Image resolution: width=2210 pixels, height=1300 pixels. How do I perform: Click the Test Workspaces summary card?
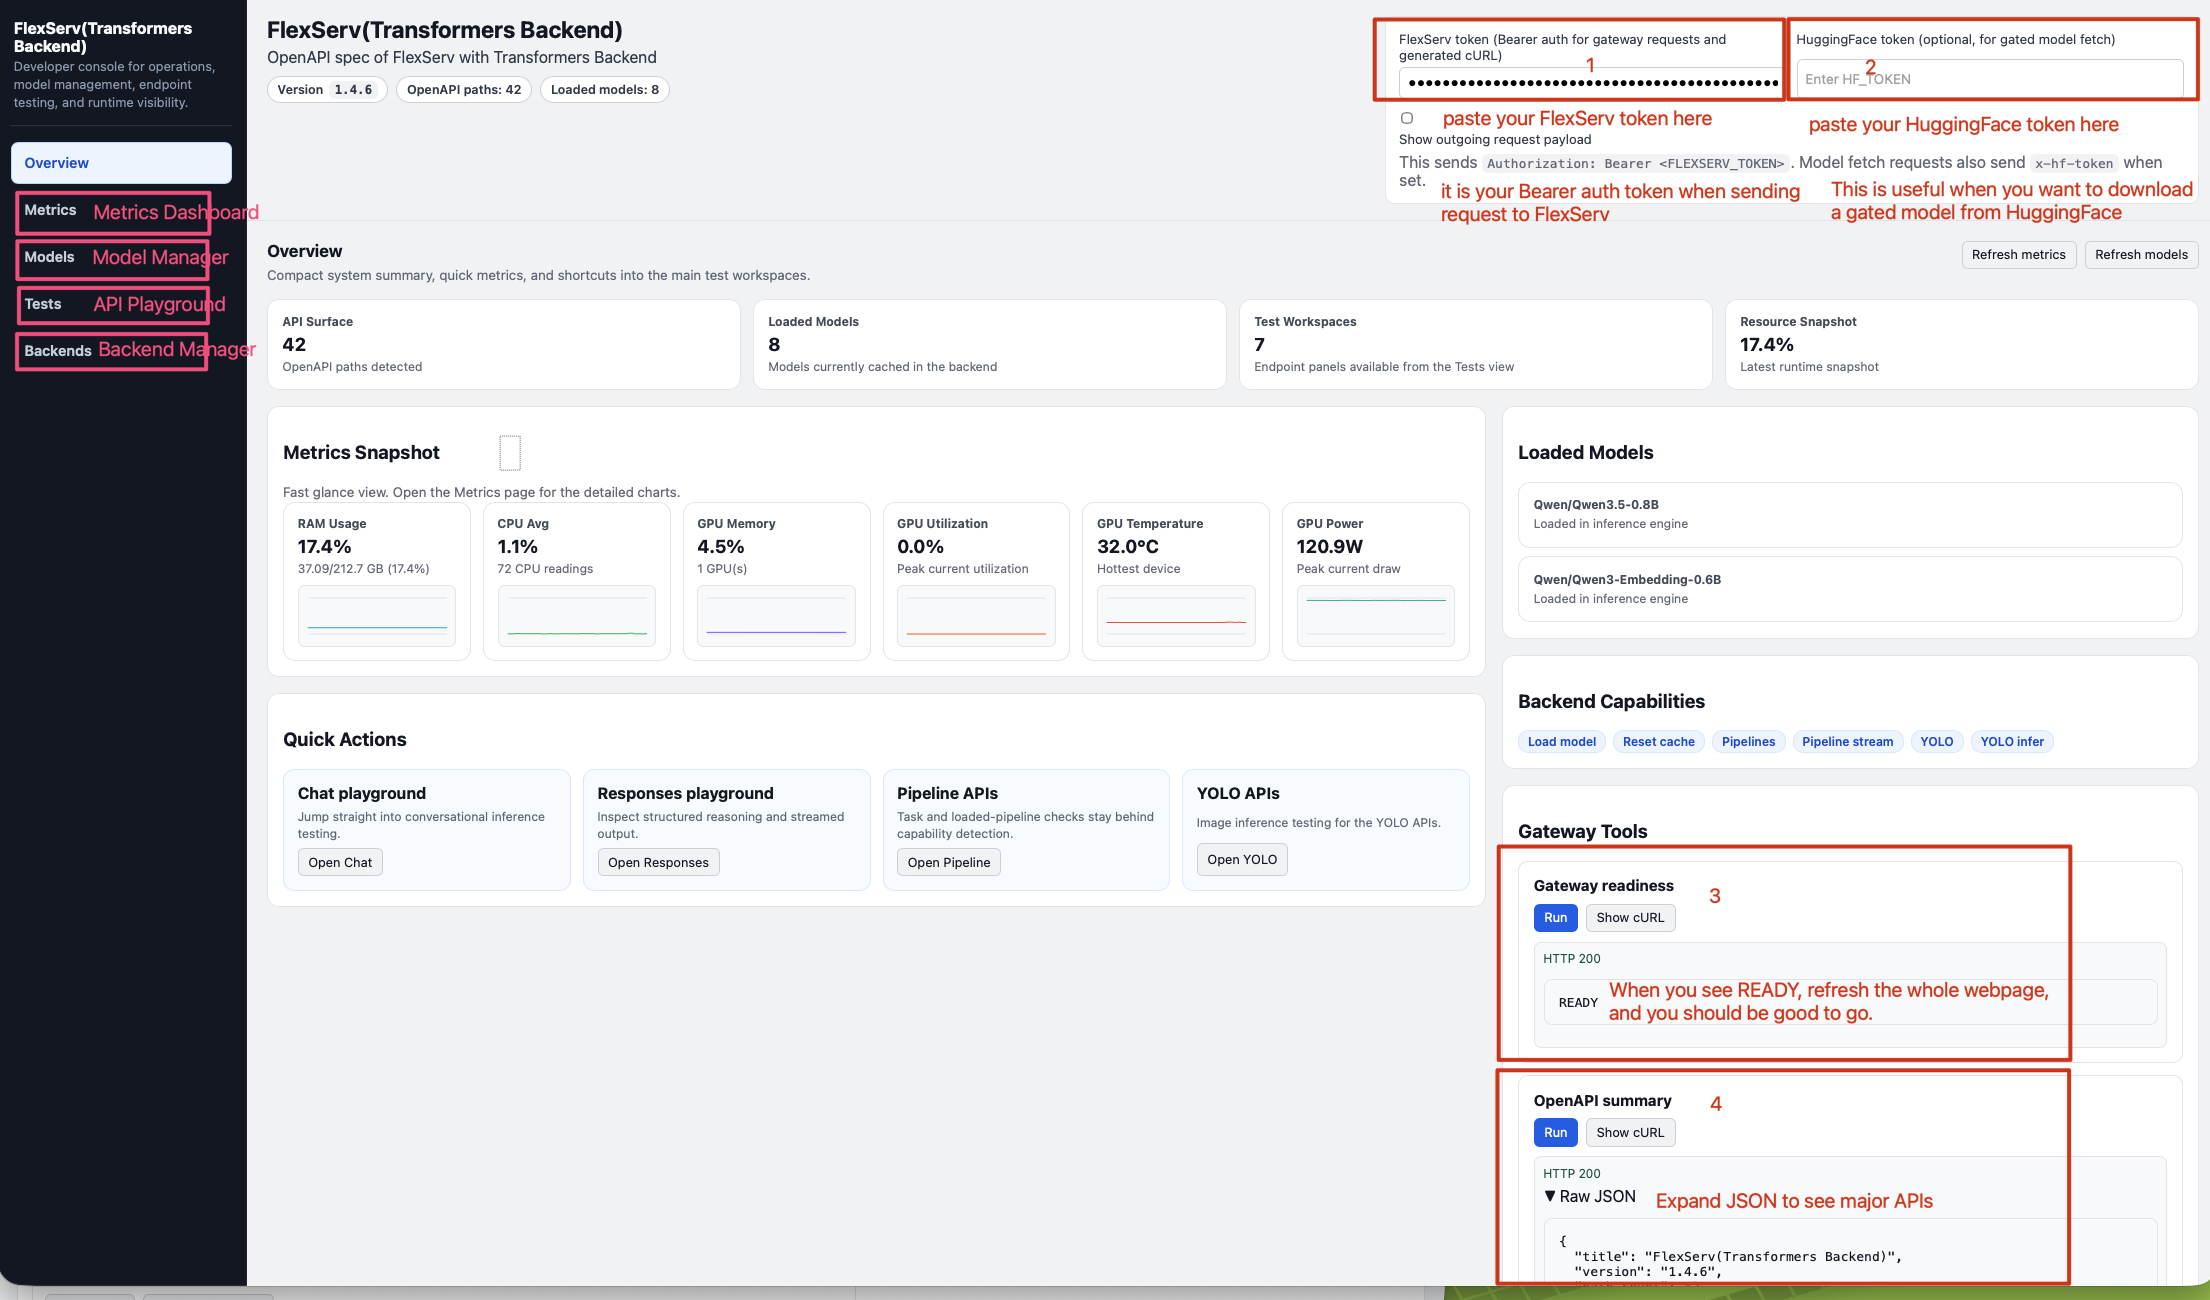1476,345
